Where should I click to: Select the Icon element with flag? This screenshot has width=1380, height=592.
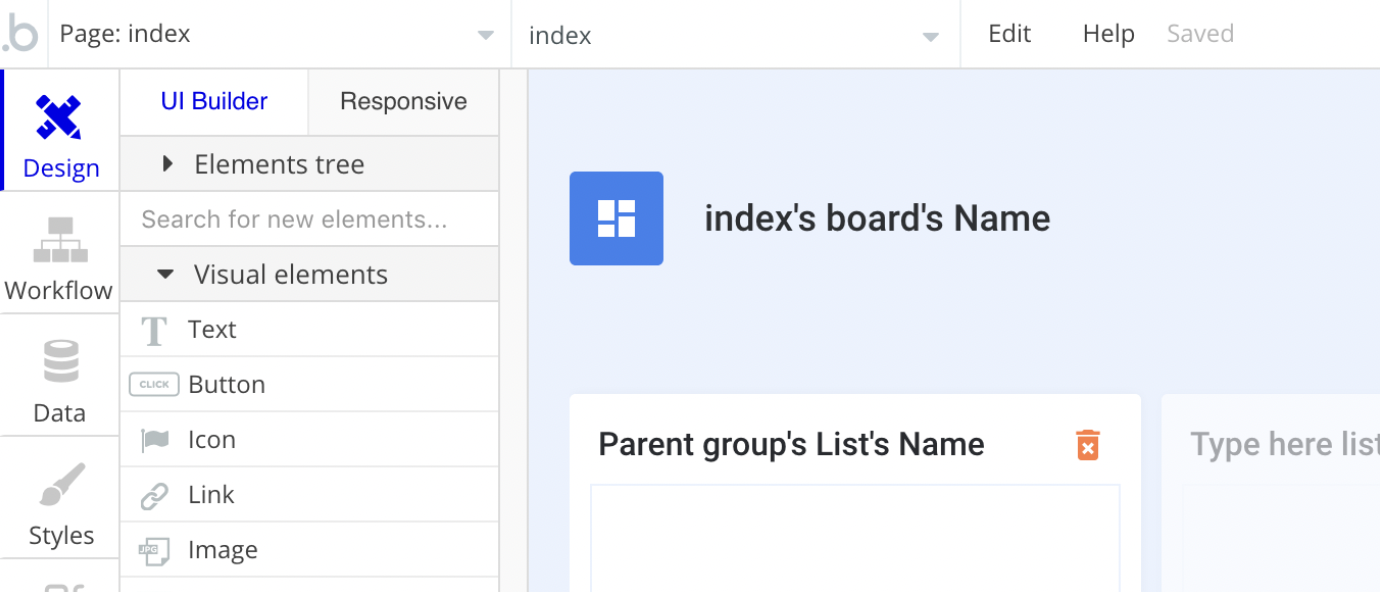point(211,440)
